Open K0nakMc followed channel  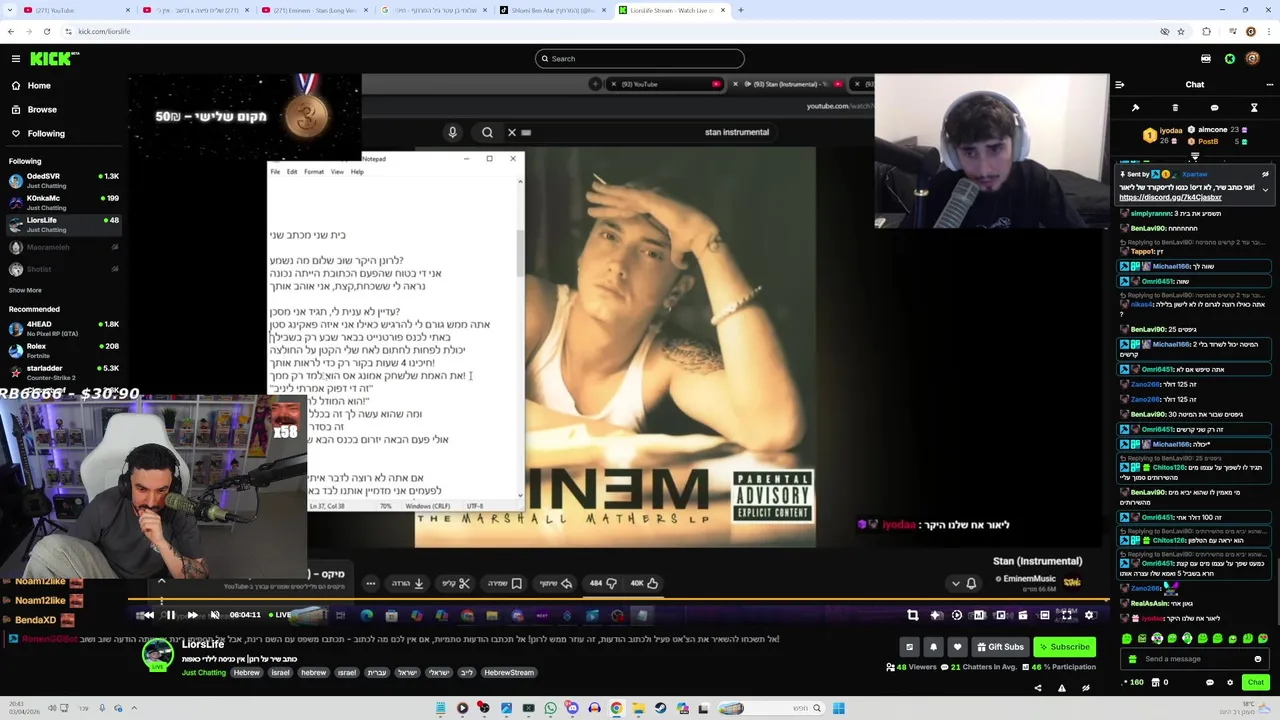pyautogui.click(x=64, y=202)
